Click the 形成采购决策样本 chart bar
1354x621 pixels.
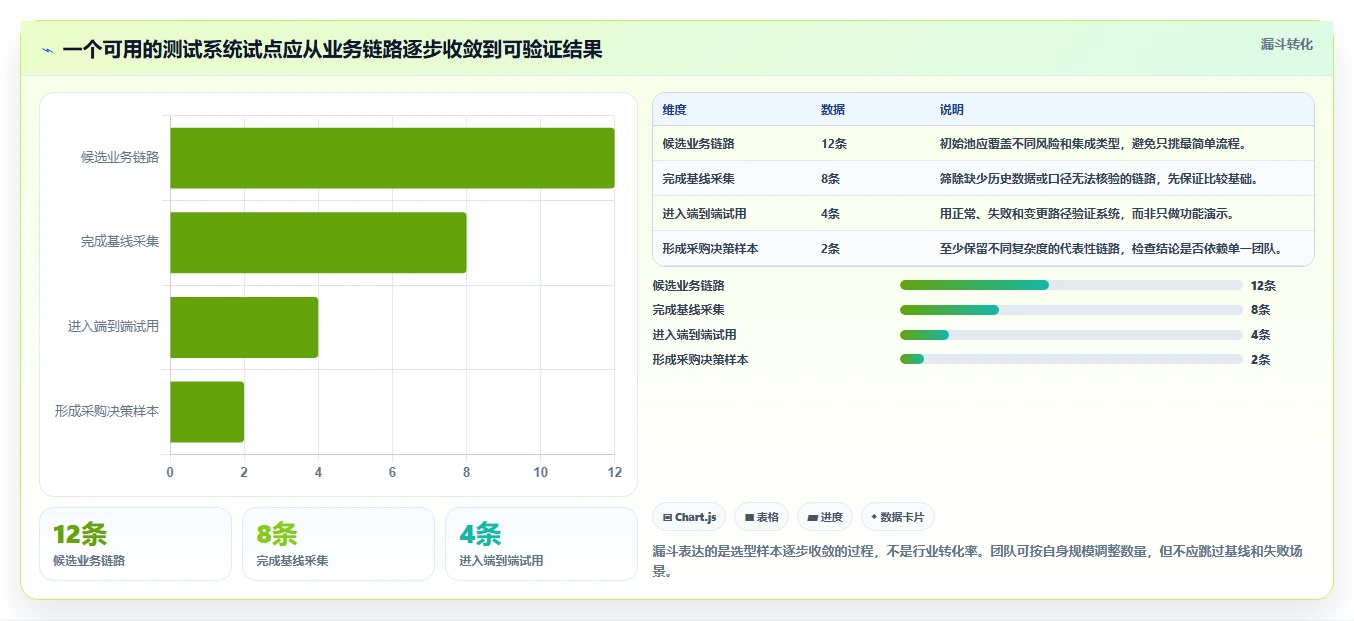207,411
